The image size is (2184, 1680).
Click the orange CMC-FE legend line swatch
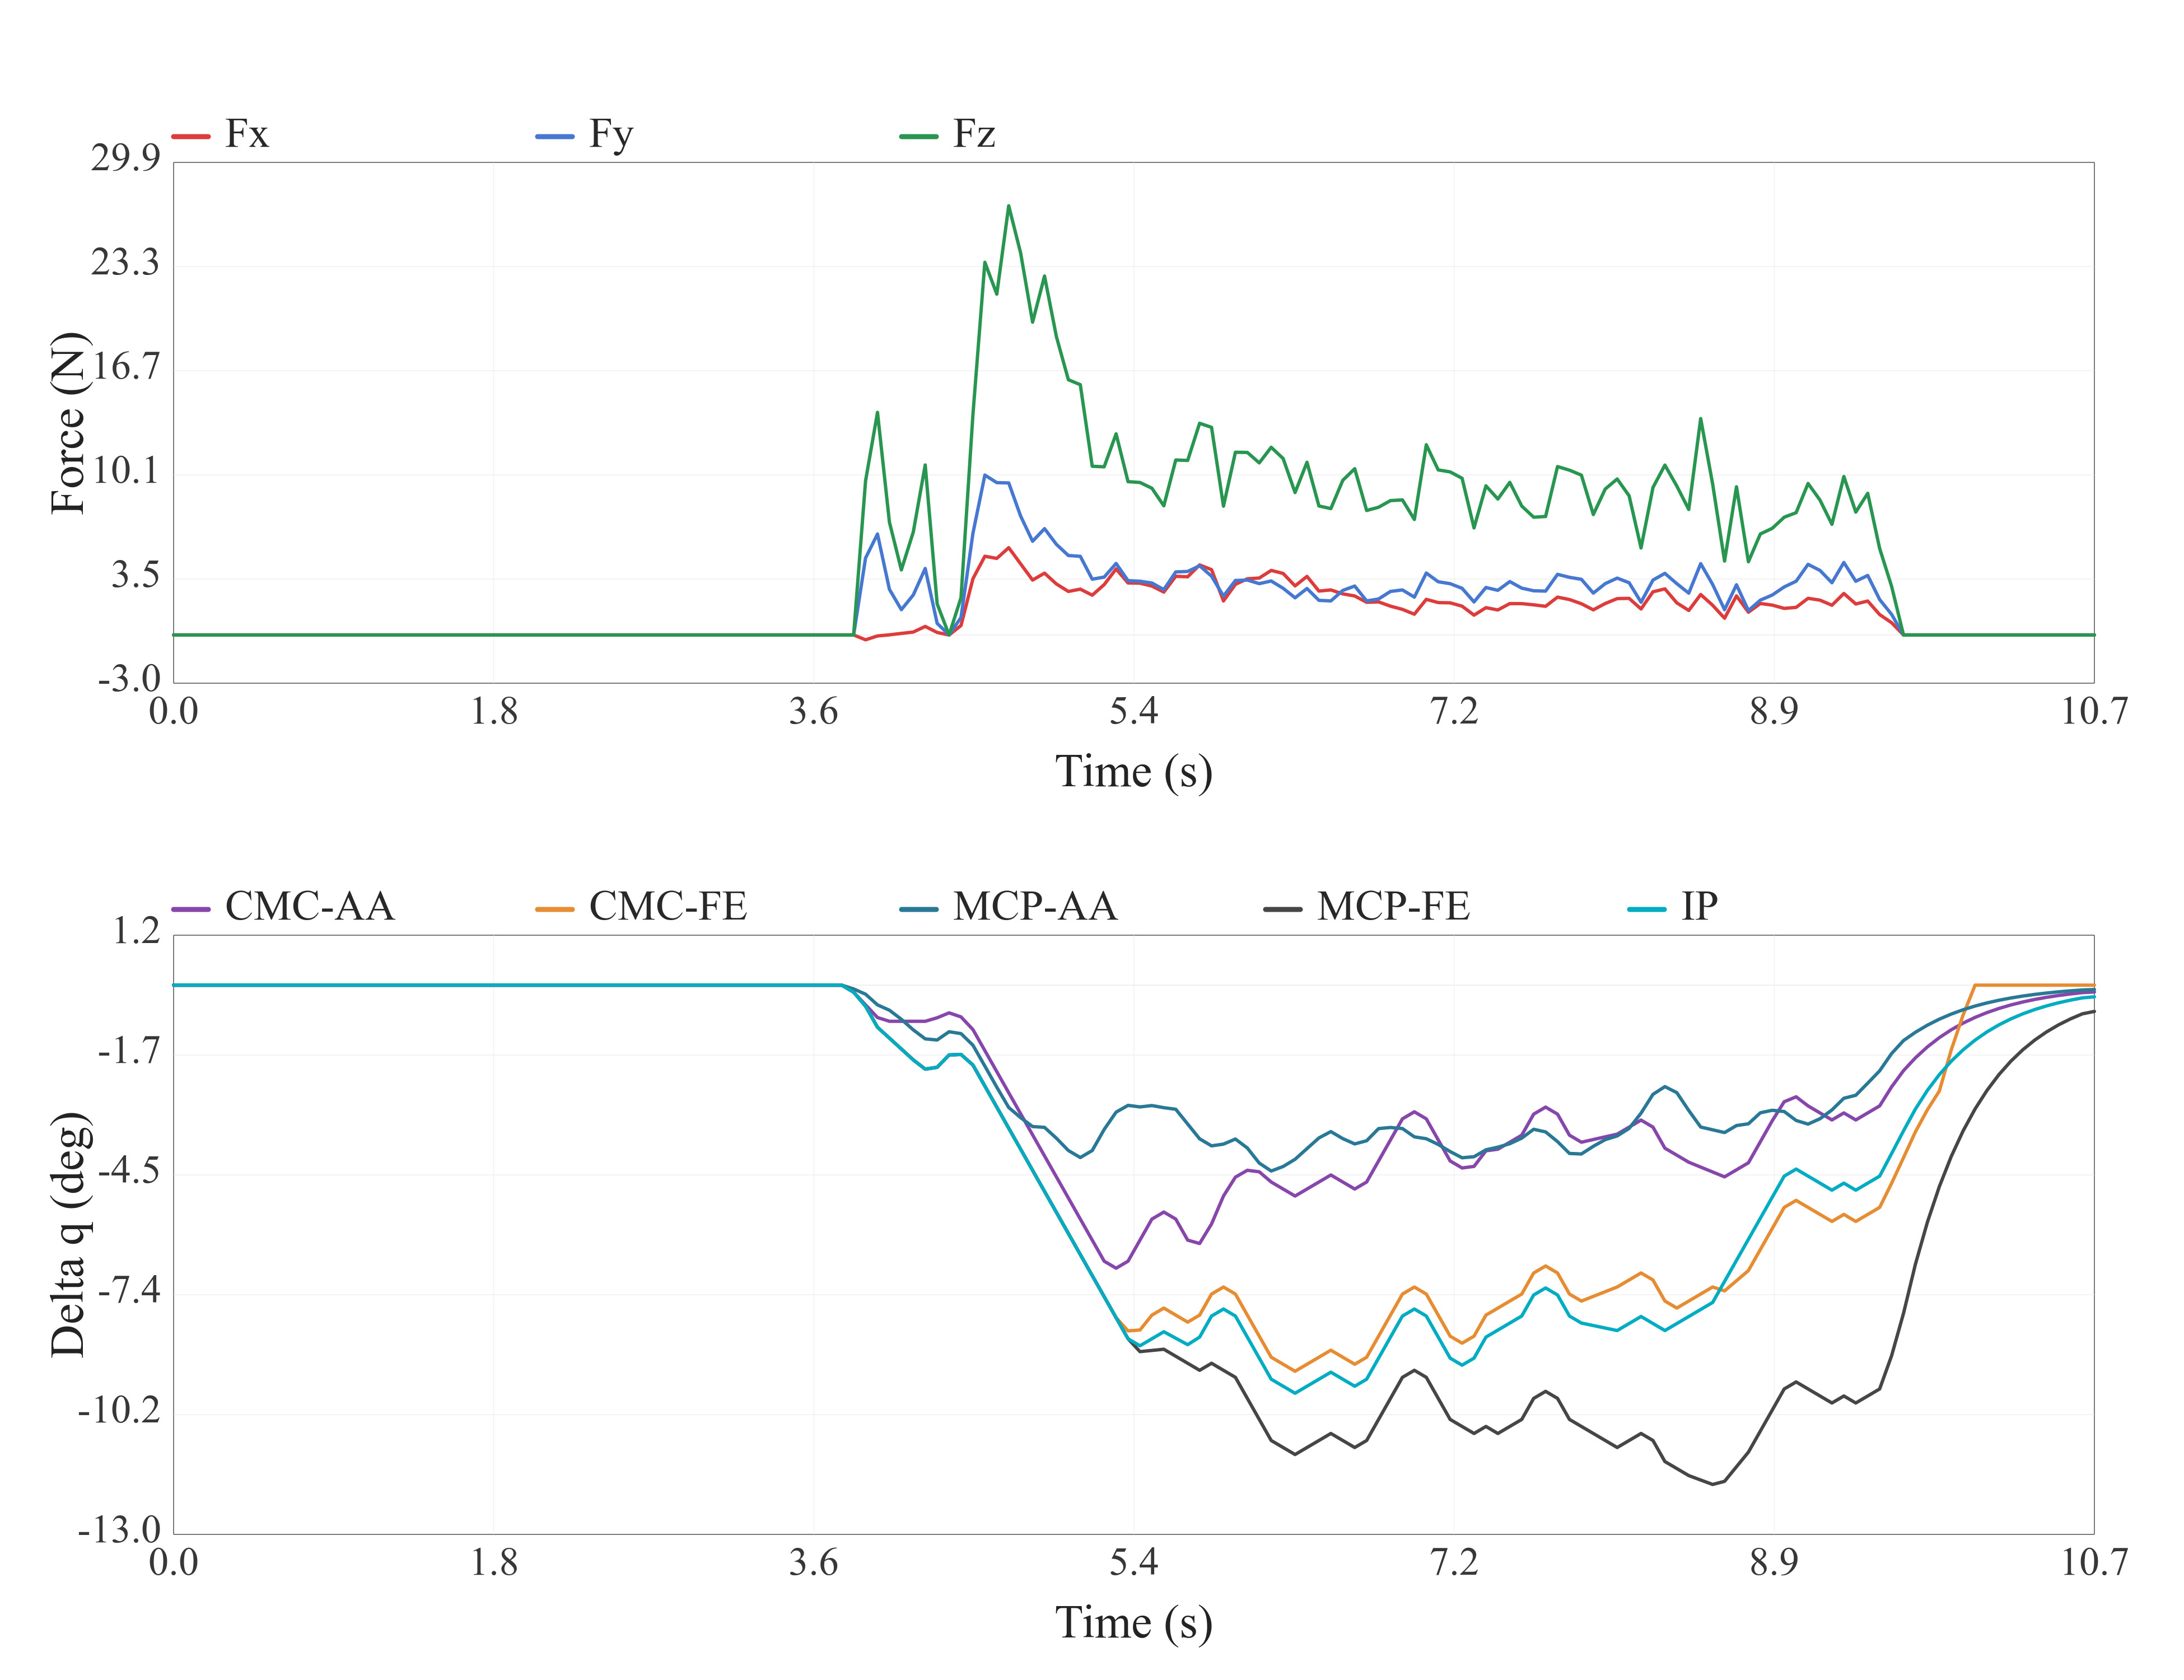click(x=555, y=909)
